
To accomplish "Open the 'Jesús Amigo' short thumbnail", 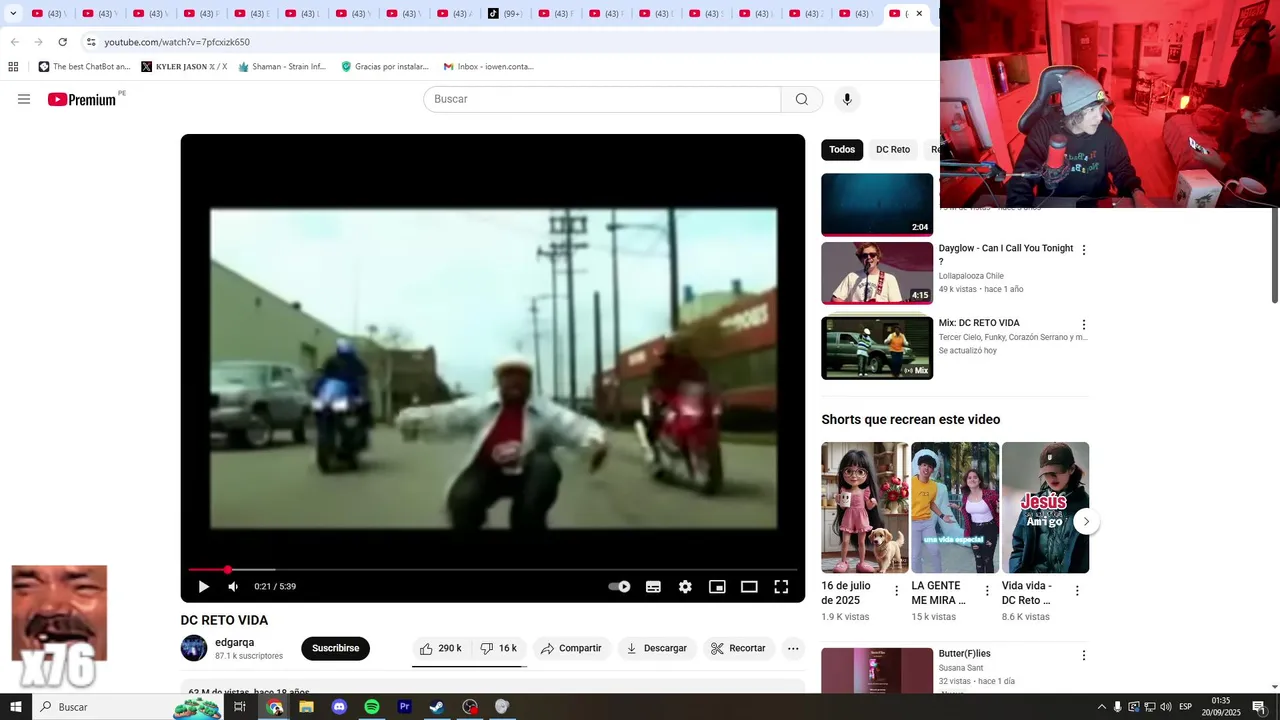I will tap(1045, 508).
